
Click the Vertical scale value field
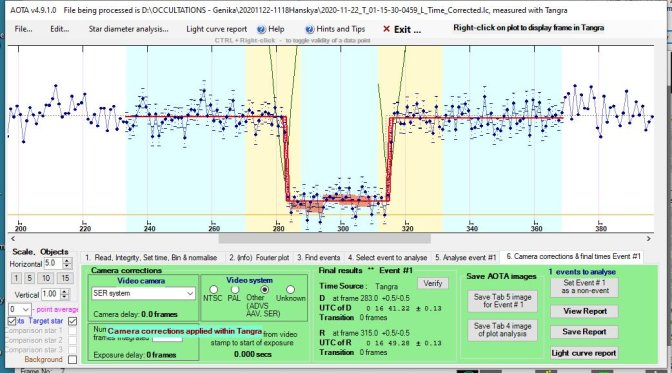[x=51, y=294]
